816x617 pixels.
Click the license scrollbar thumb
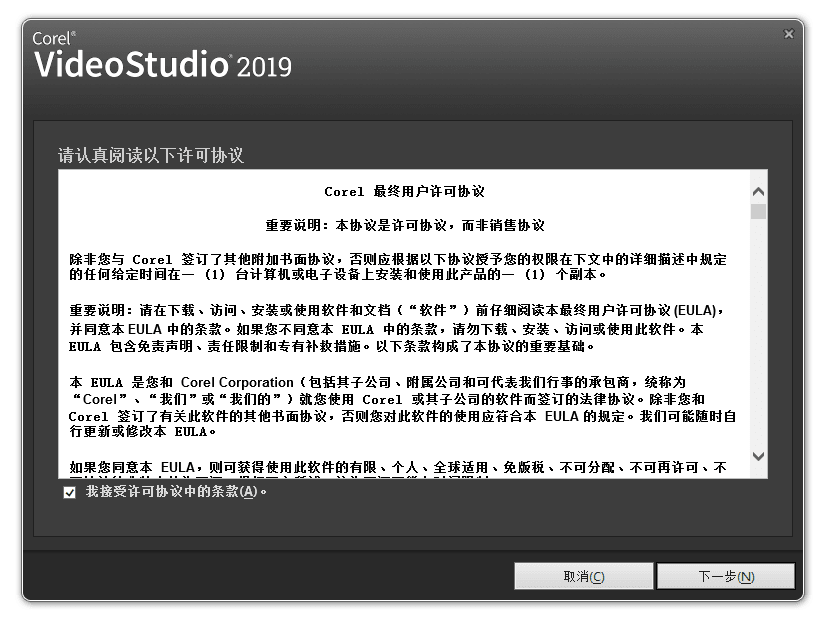point(759,211)
